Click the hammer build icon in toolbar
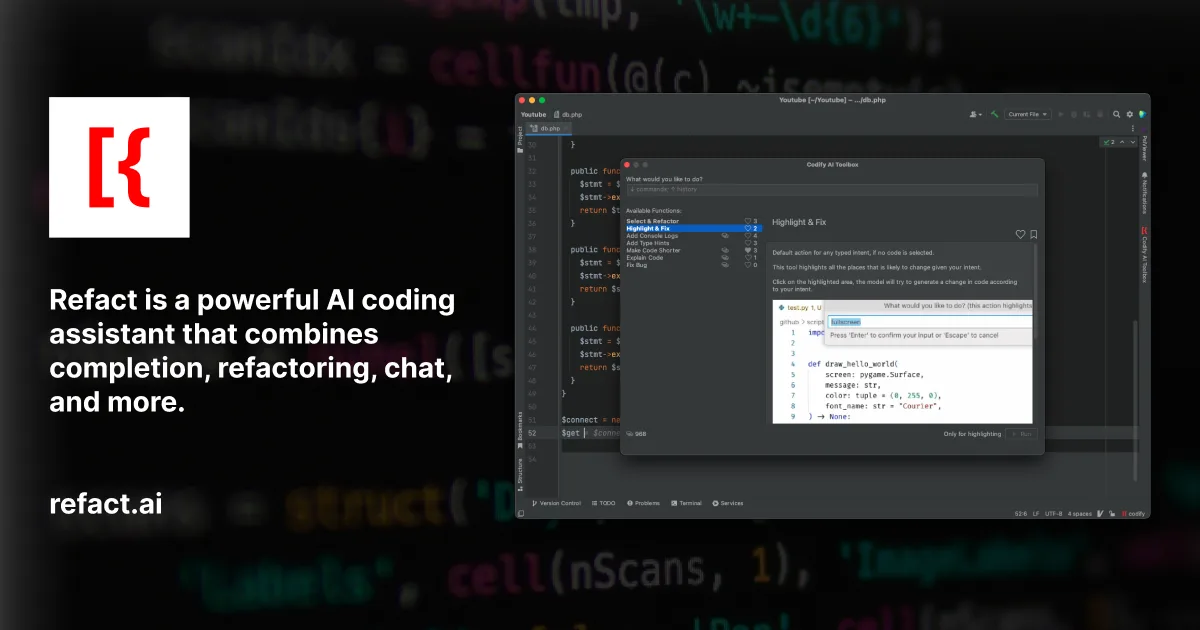 click(995, 115)
